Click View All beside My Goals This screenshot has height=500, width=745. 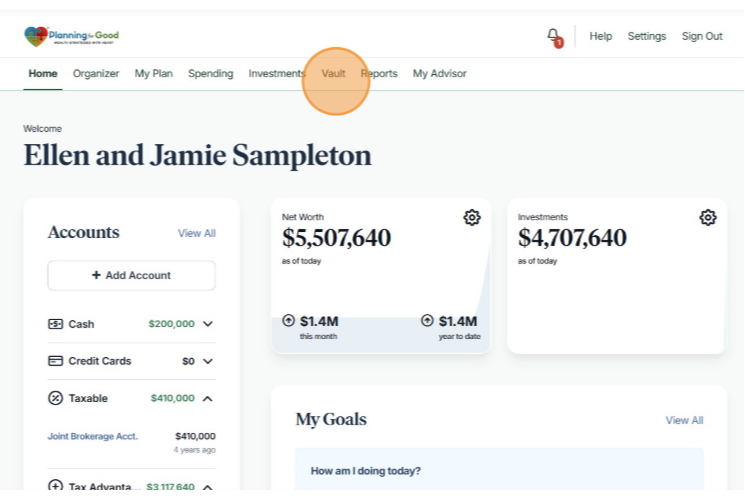click(x=684, y=420)
